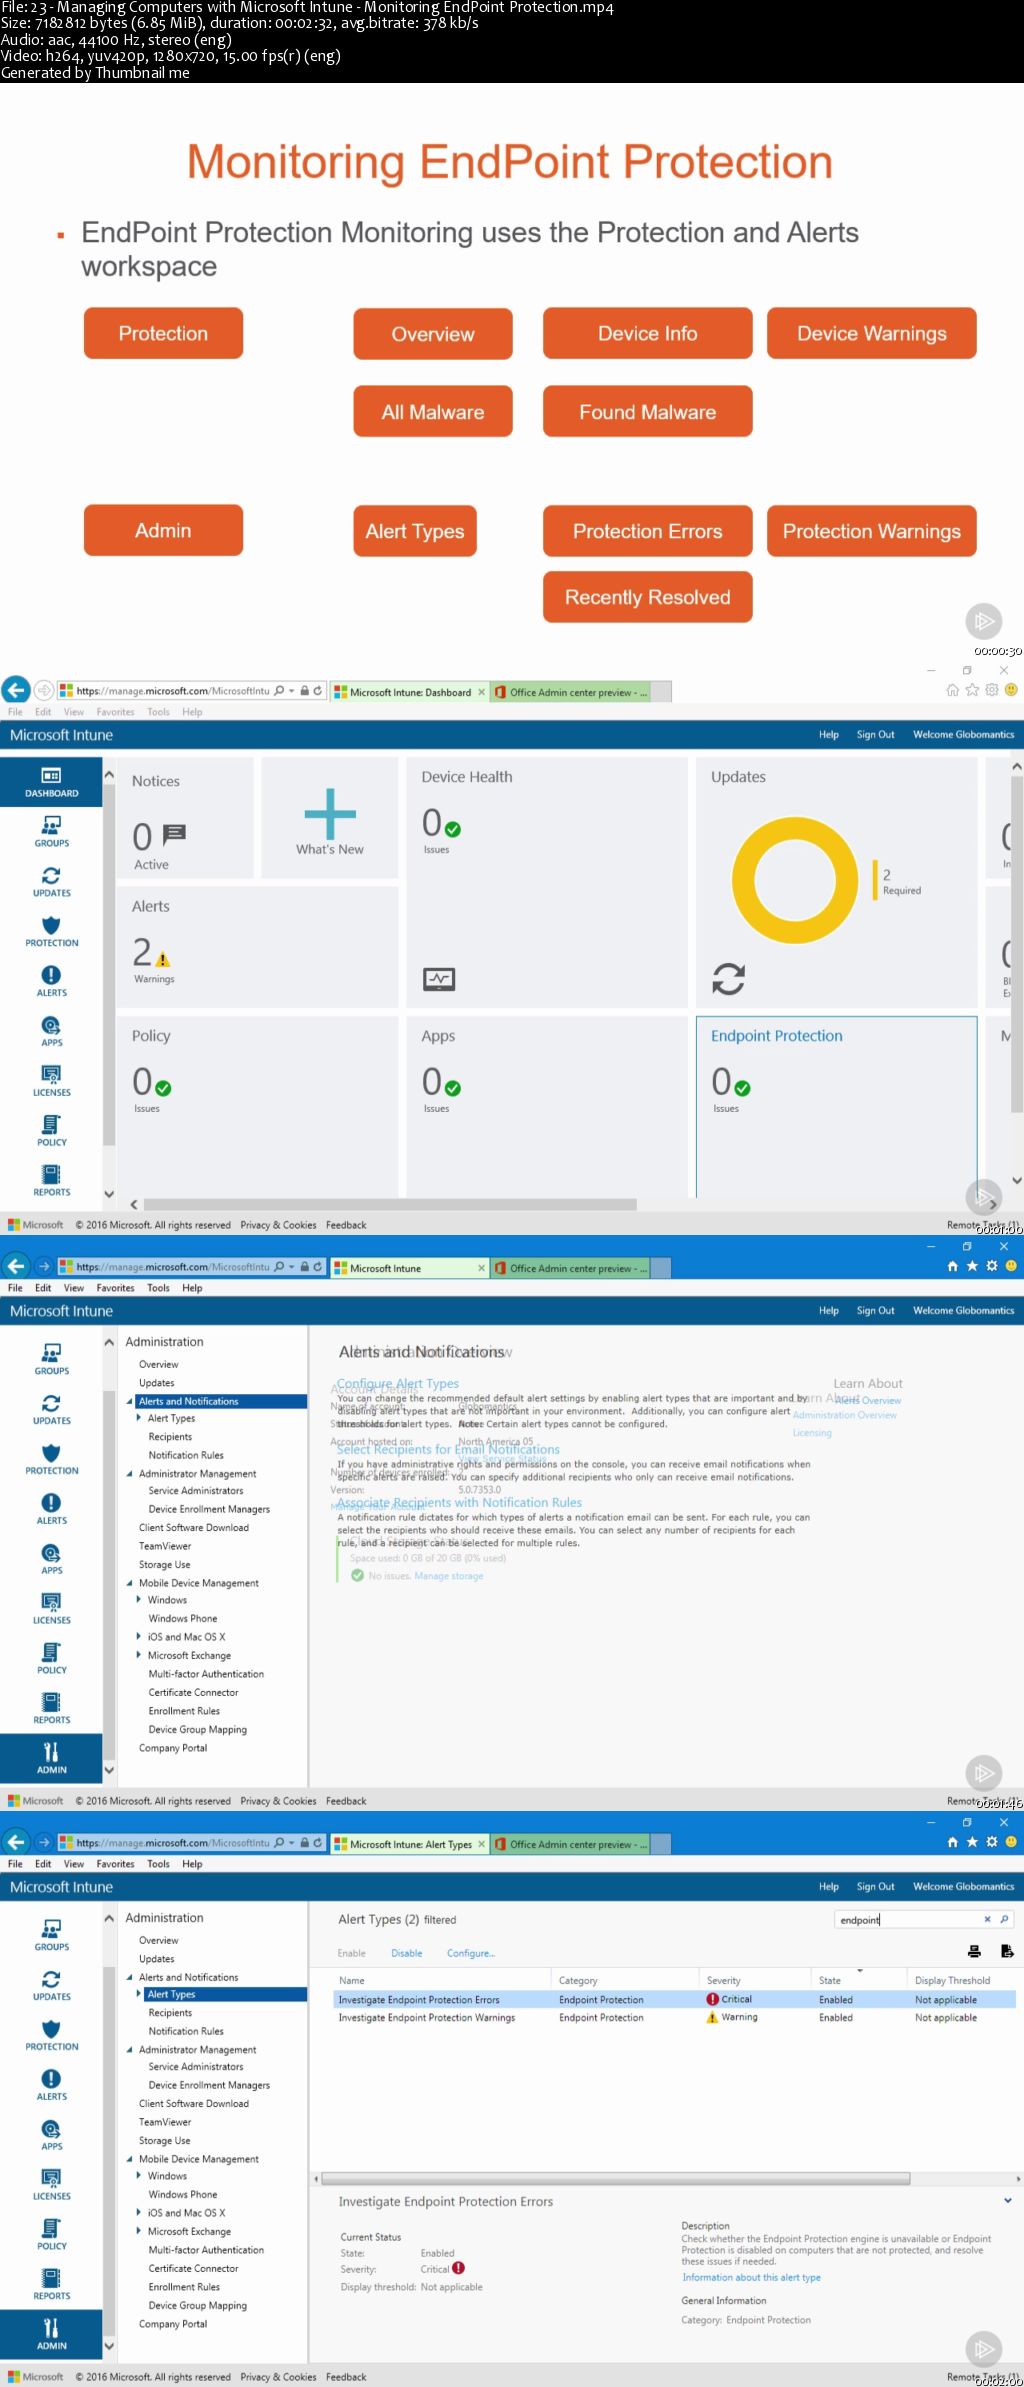Click the endpoint search input field
Viewport: 1024px width, 2387px height.
click(x=907, y=1919)
